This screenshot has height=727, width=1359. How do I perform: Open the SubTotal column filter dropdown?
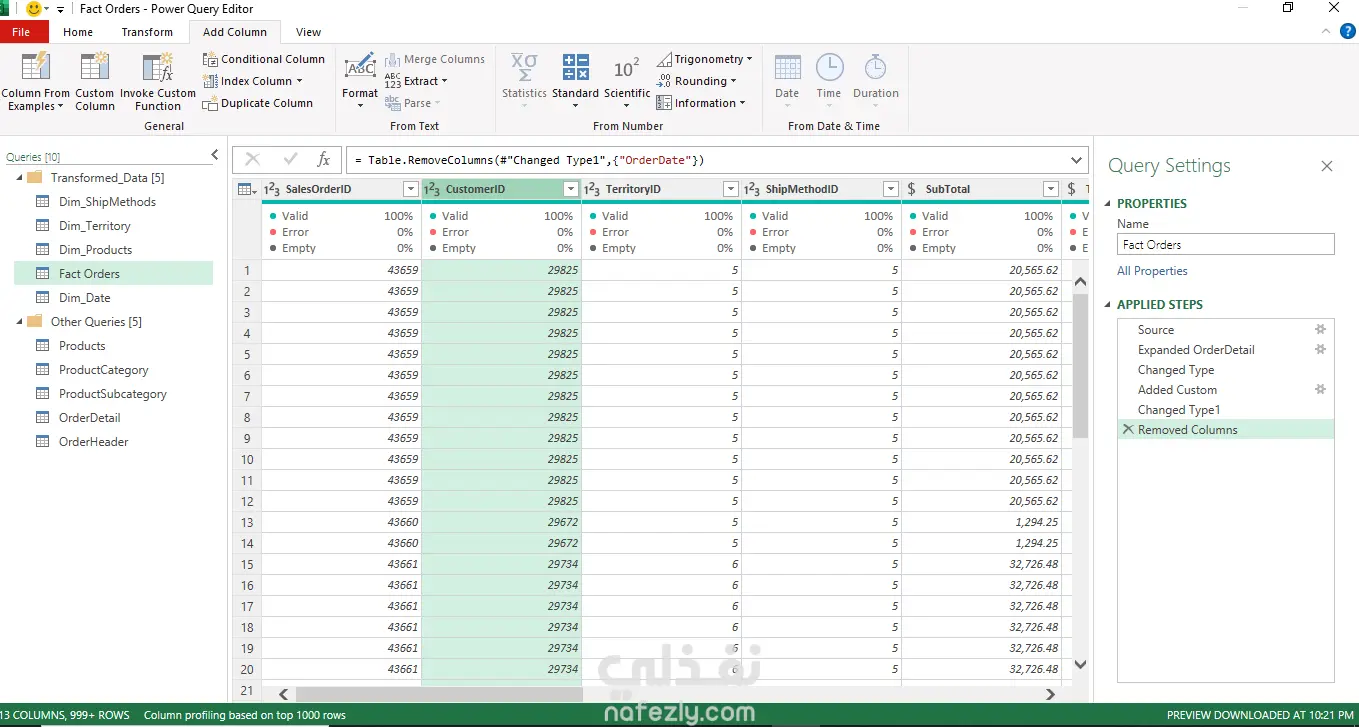click(x=1051, y=189)
